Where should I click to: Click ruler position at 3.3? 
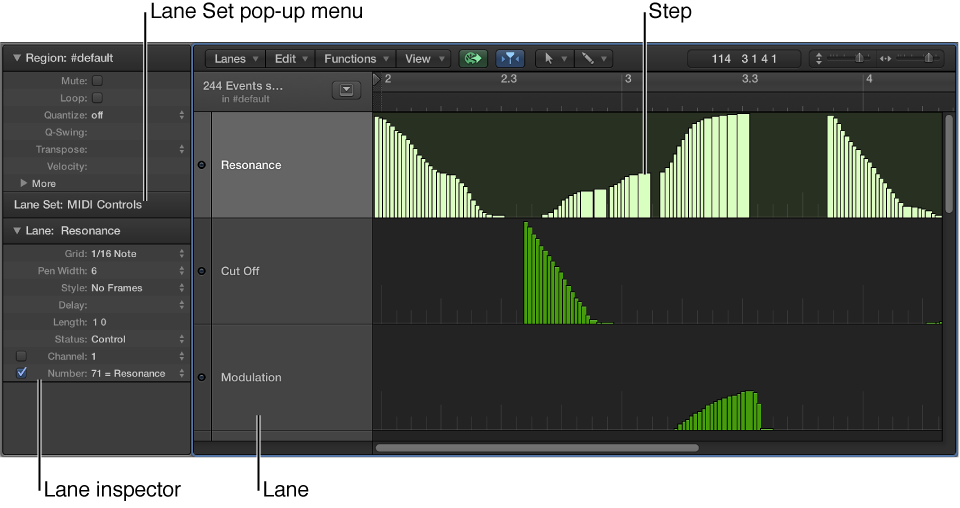pos(749,79)
